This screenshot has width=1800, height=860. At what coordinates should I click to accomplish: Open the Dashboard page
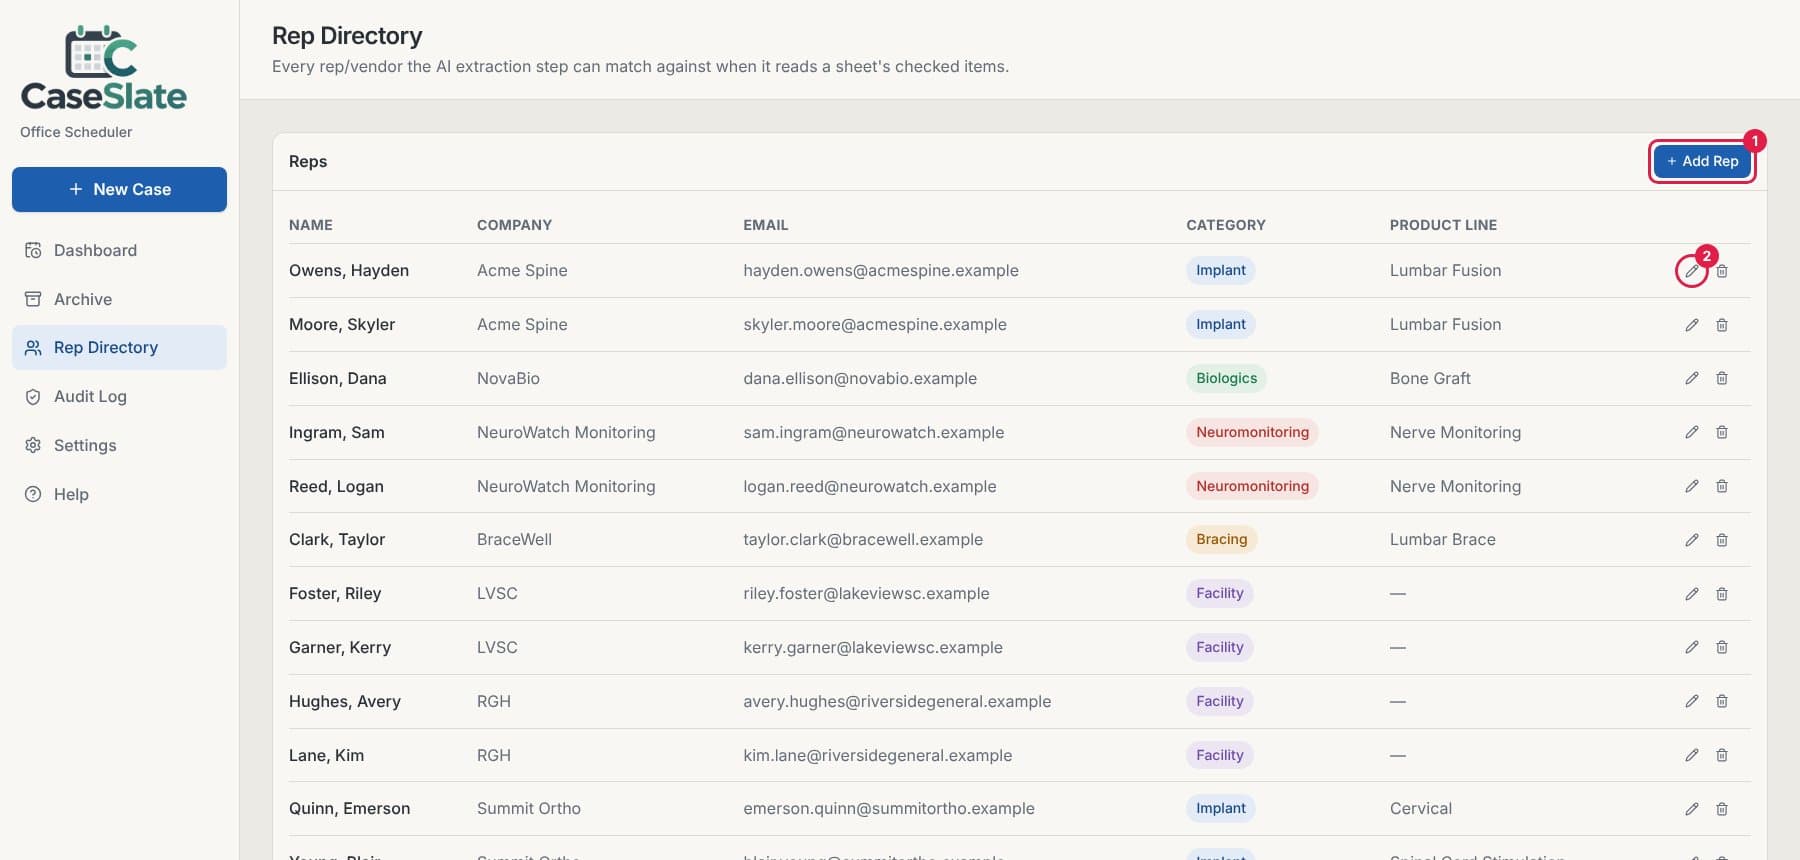point(119,250)
